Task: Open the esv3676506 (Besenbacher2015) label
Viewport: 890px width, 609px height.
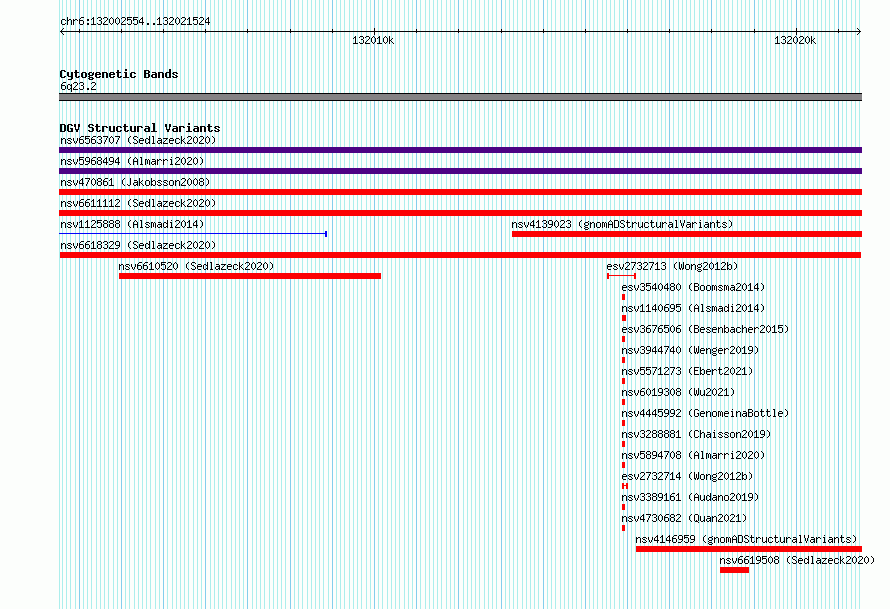Action: [x=705, y=329]
